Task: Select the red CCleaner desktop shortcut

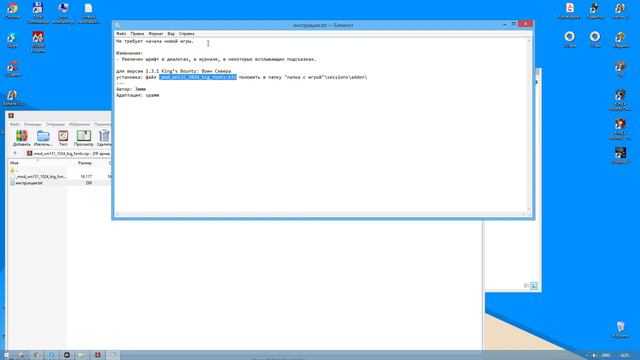Action: pyautogui.click(x=13, y=69)
